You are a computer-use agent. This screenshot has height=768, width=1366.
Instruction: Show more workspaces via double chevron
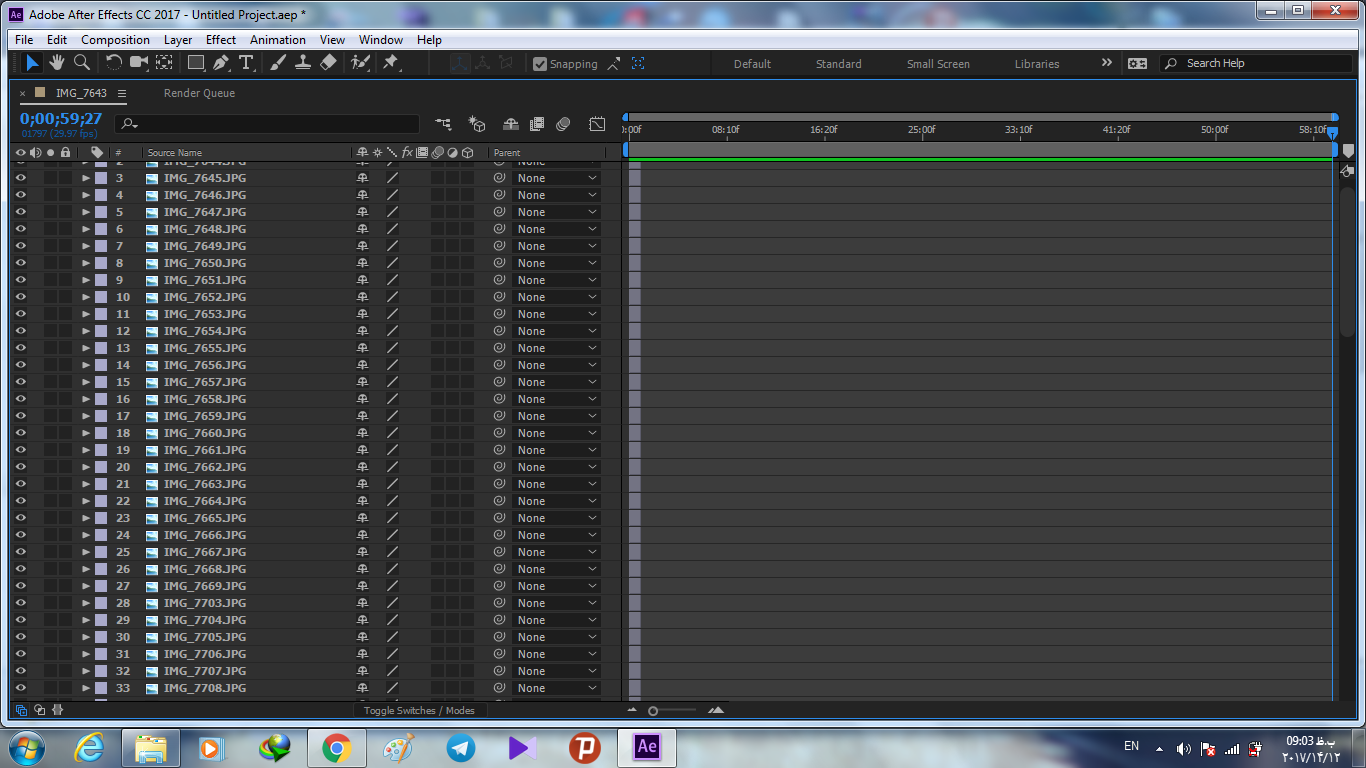[1106, 63]
